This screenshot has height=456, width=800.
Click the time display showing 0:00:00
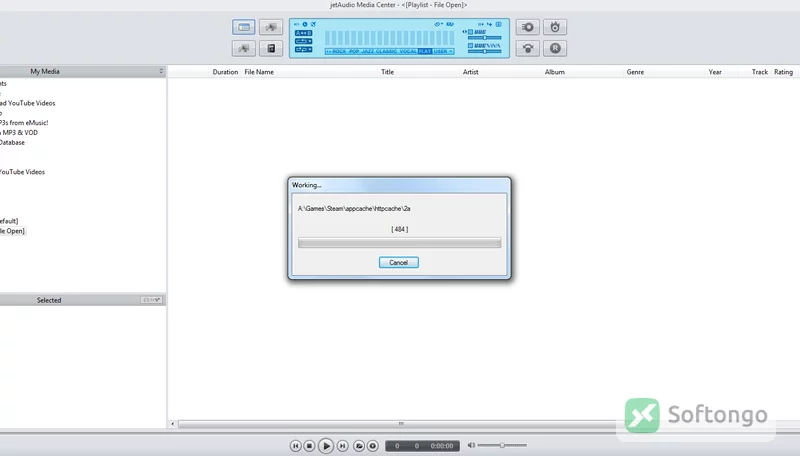442,446
